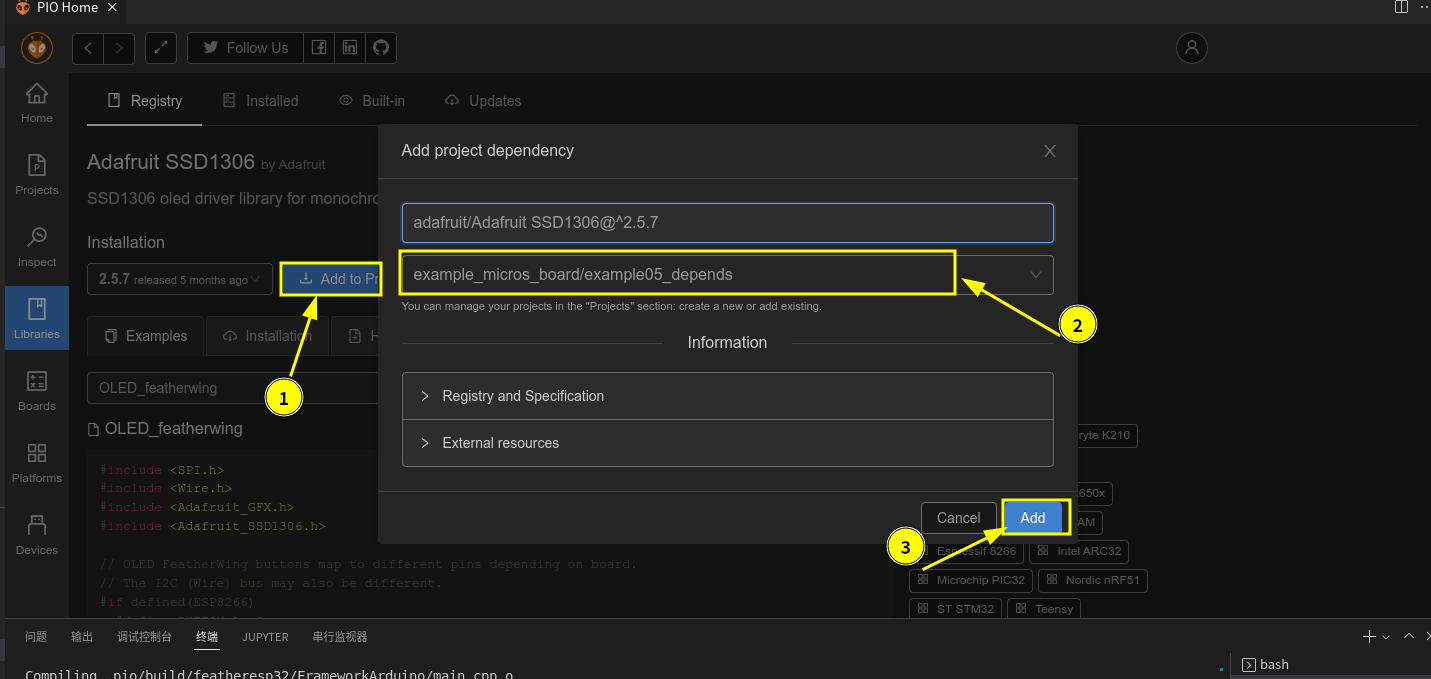Open the account profile icon
Screen dimensions: 1431x679
(1191, 48)
